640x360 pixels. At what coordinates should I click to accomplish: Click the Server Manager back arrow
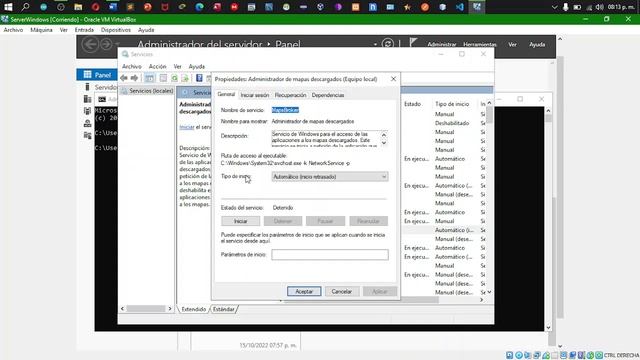coord(90,44)
